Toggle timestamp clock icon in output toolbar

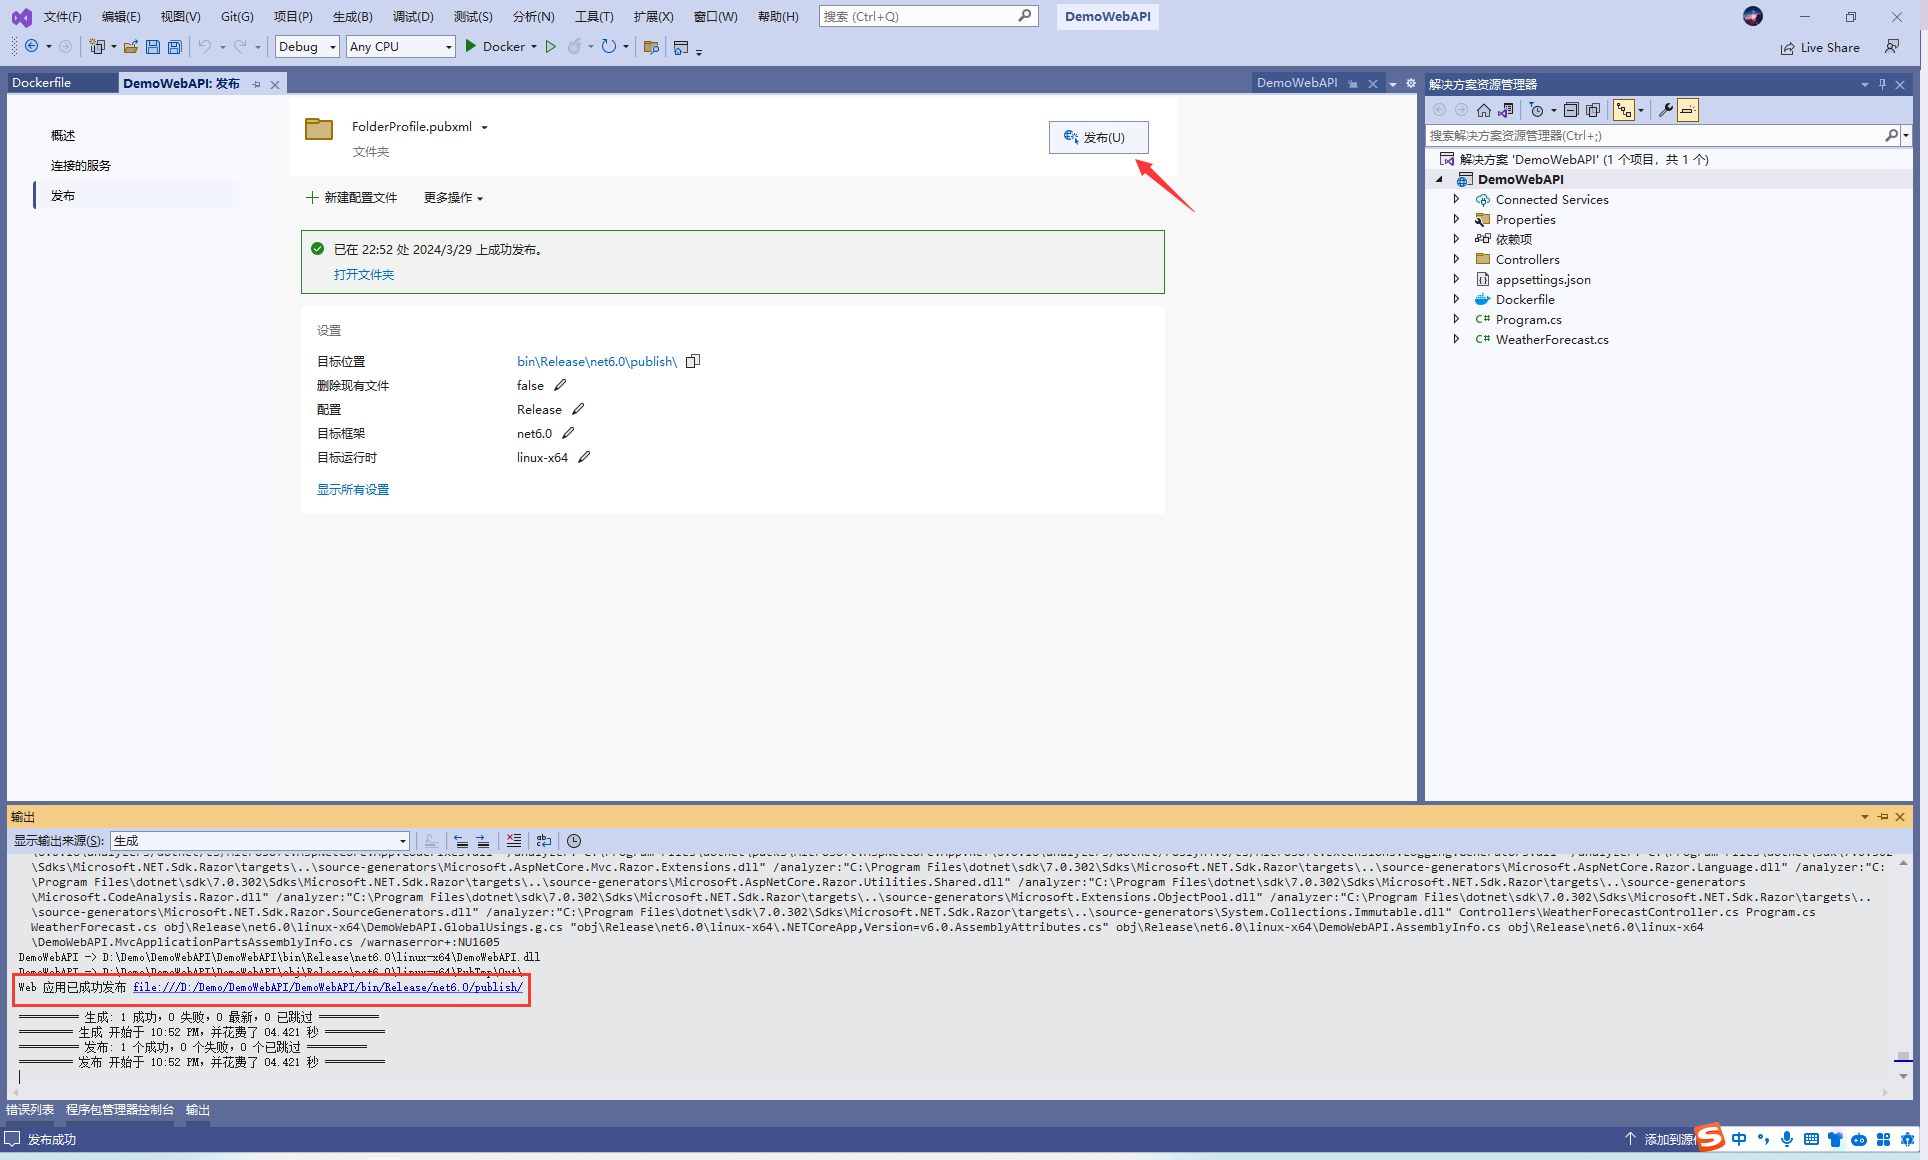(x=574, y=841)
